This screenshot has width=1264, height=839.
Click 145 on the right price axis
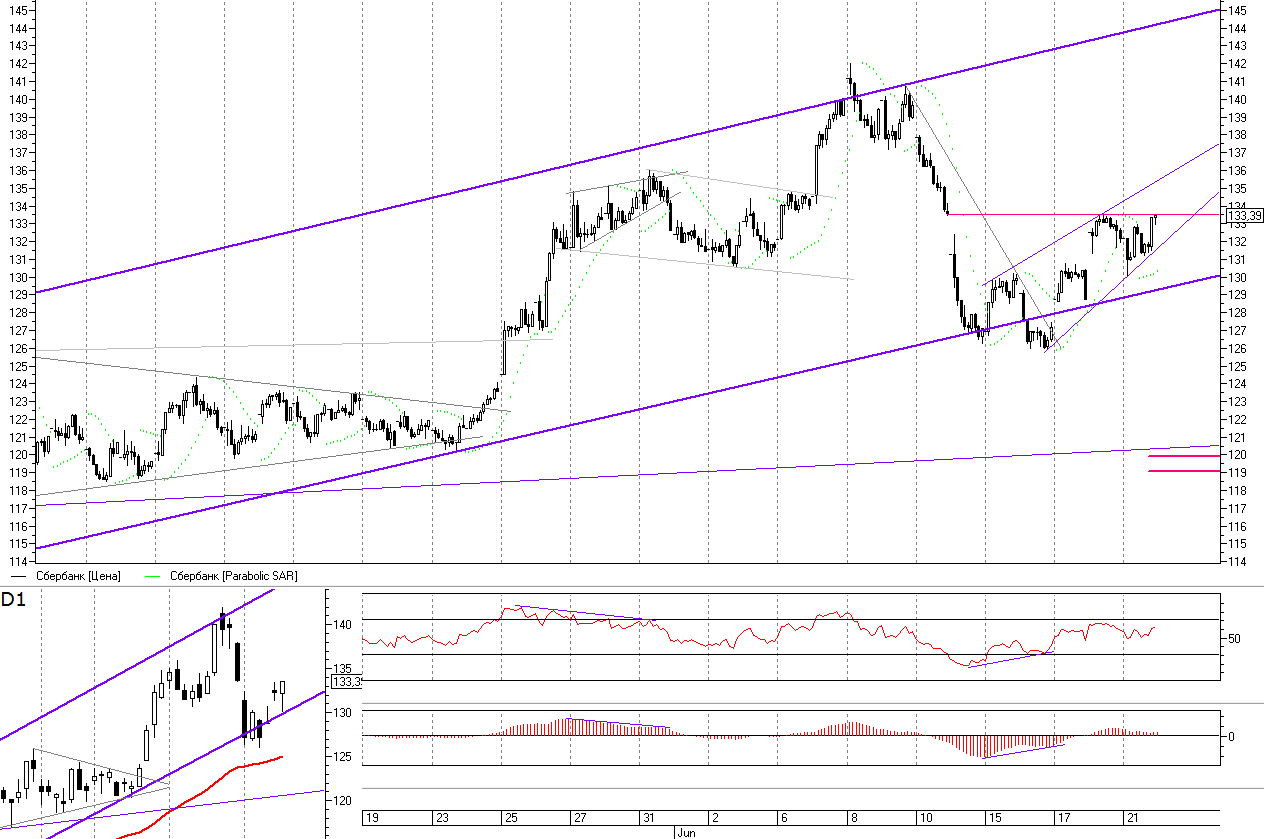[x=1236, y=10]
